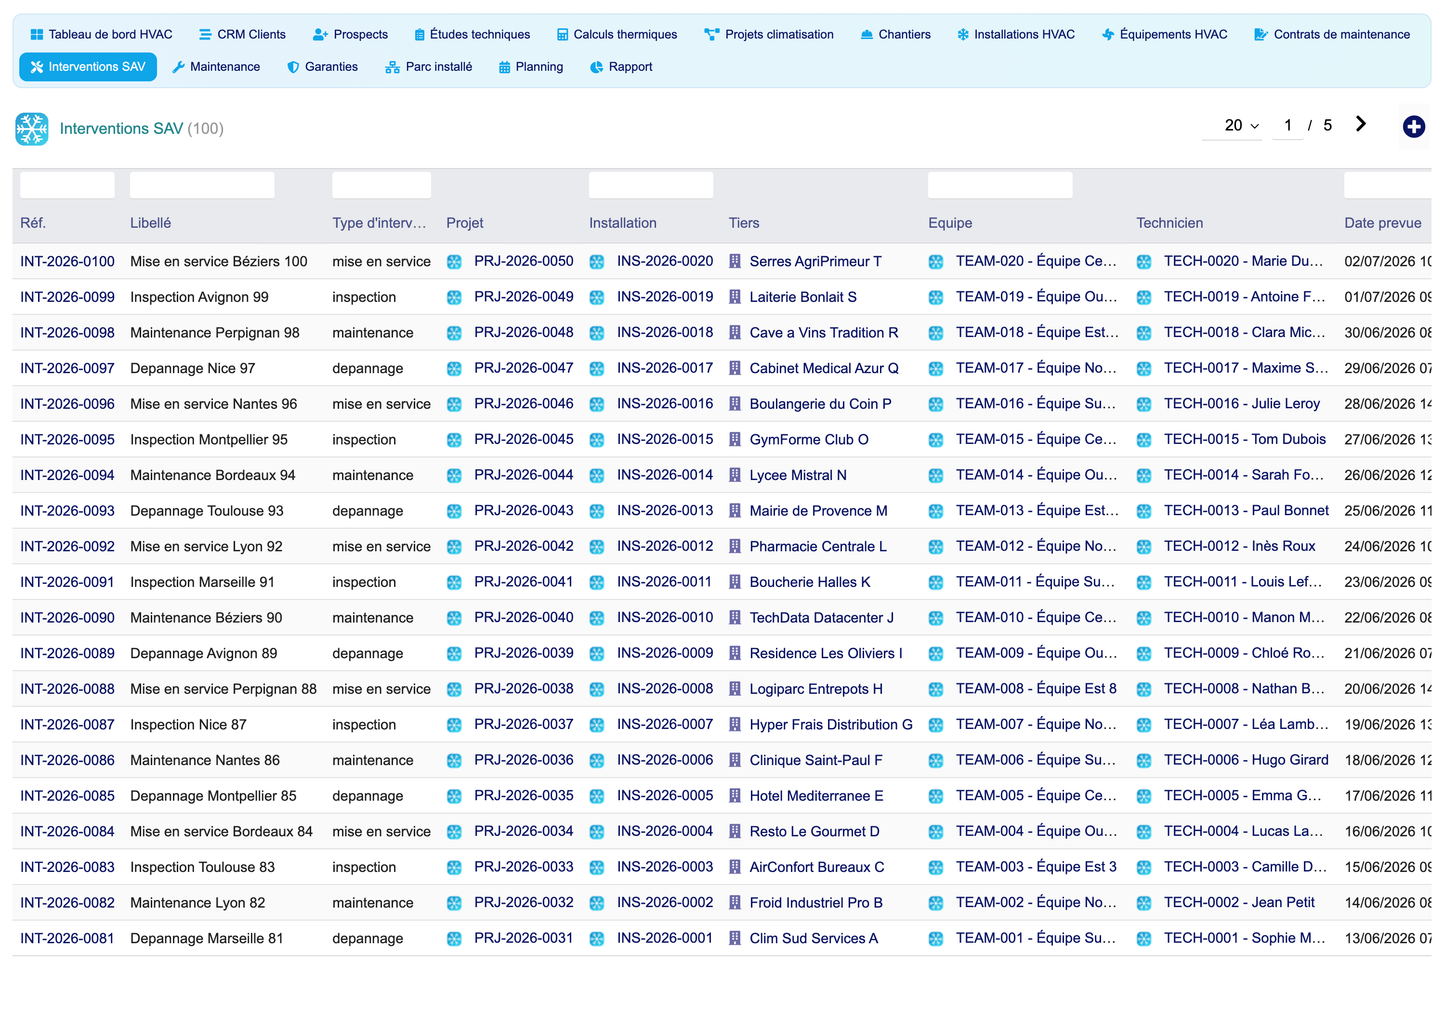
Task: Open technician TECH-0016 - Julie Leroy
Action: 1242,404
